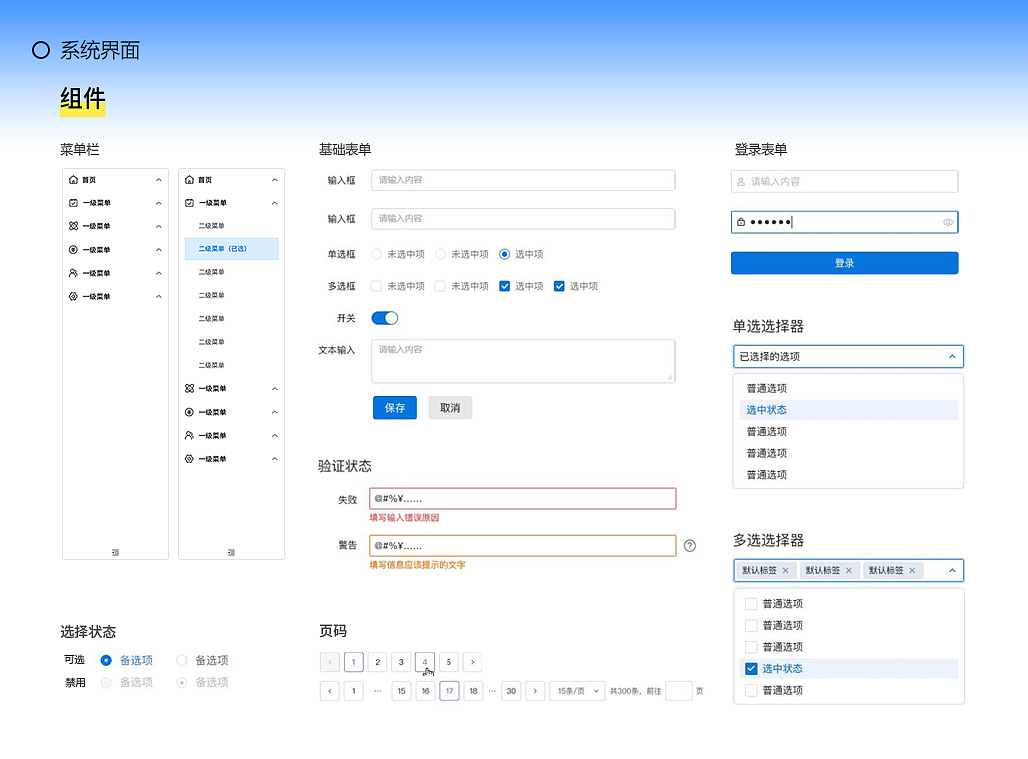This screenshot has width=1028, height=759.
Task: Click the previous-page arrow before page 1 in the full pagination
Action: 330,691
